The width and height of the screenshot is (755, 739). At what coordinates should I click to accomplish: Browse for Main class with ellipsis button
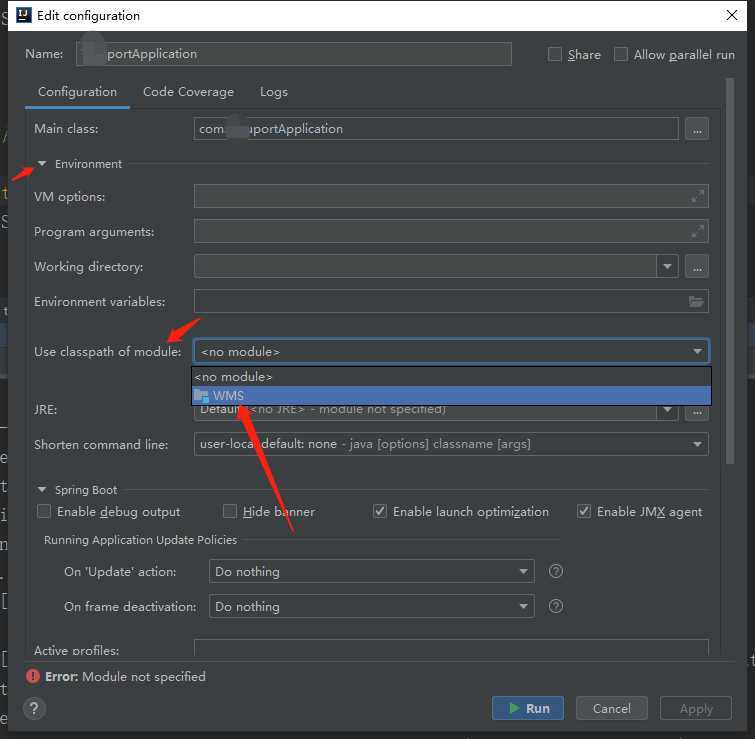coord(697,129)
